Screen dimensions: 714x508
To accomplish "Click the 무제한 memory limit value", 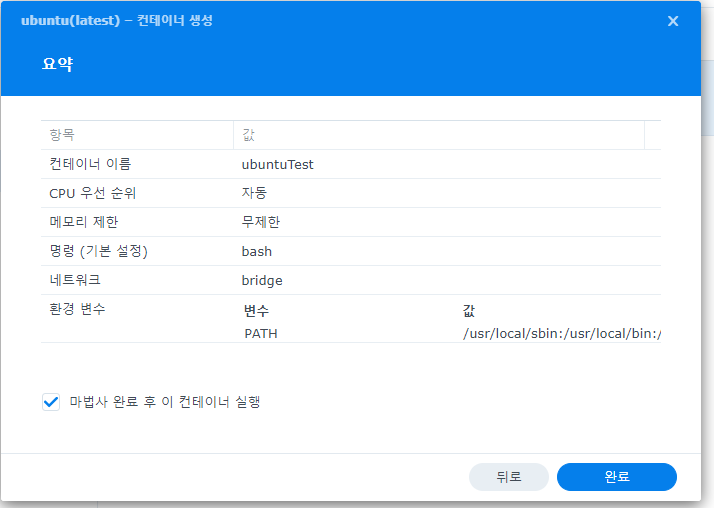I will point(260,222).
